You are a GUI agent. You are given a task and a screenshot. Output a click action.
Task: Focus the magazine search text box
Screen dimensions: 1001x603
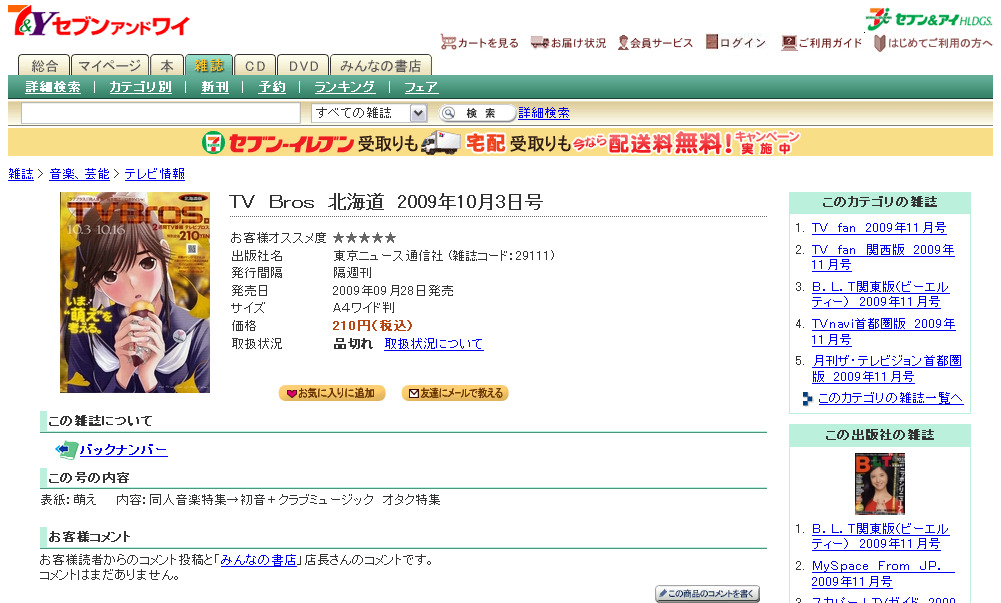(161, 113)
